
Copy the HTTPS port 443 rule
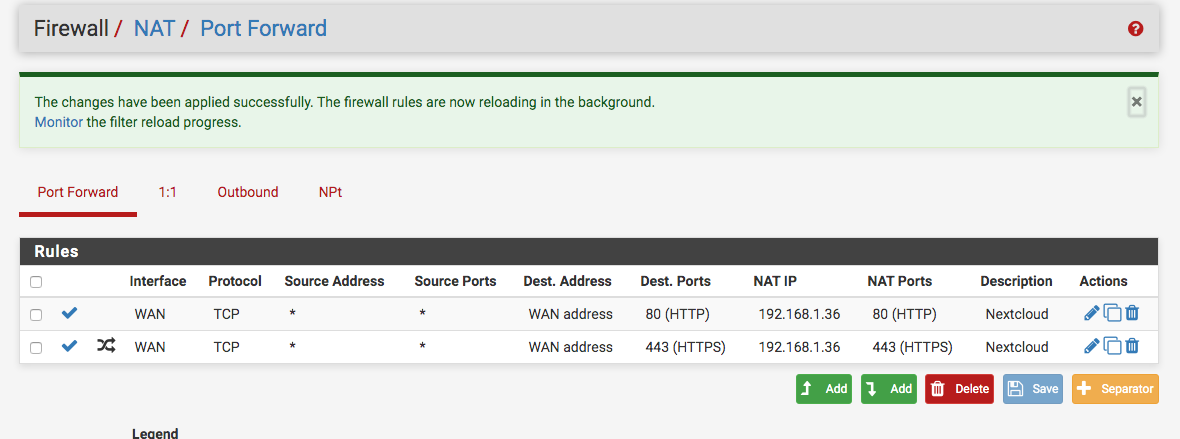[x=1112, y=346]
